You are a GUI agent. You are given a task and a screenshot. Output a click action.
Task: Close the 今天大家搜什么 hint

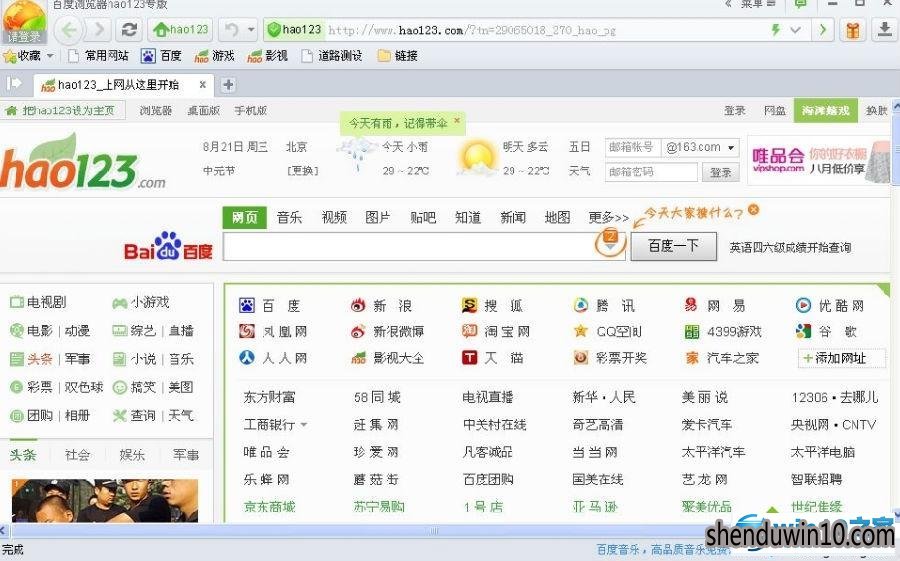754,210
